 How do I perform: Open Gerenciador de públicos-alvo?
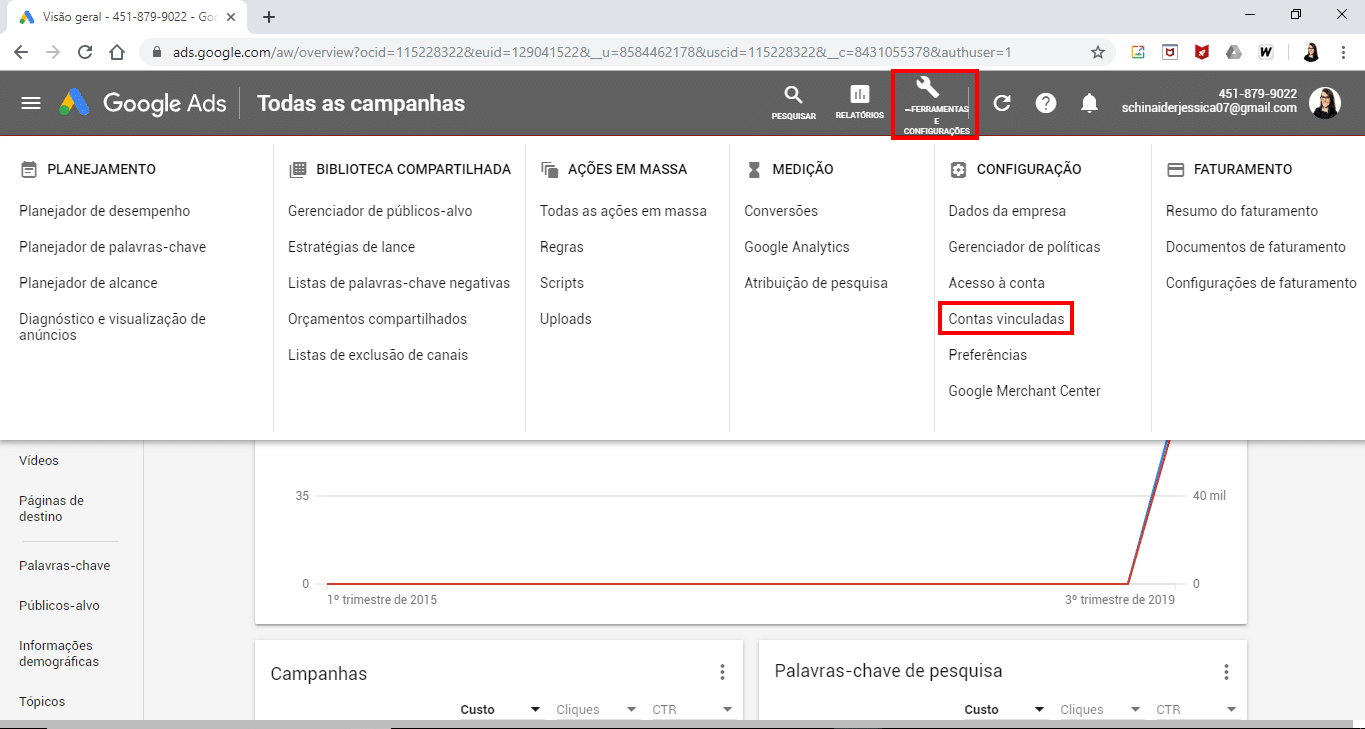click(380, 211)
